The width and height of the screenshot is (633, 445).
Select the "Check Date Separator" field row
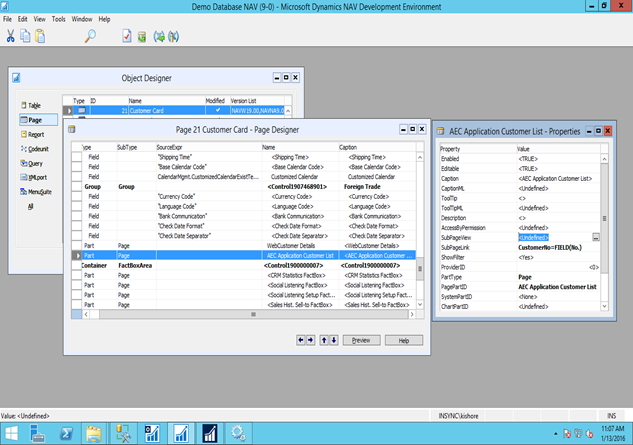point(244,236)
